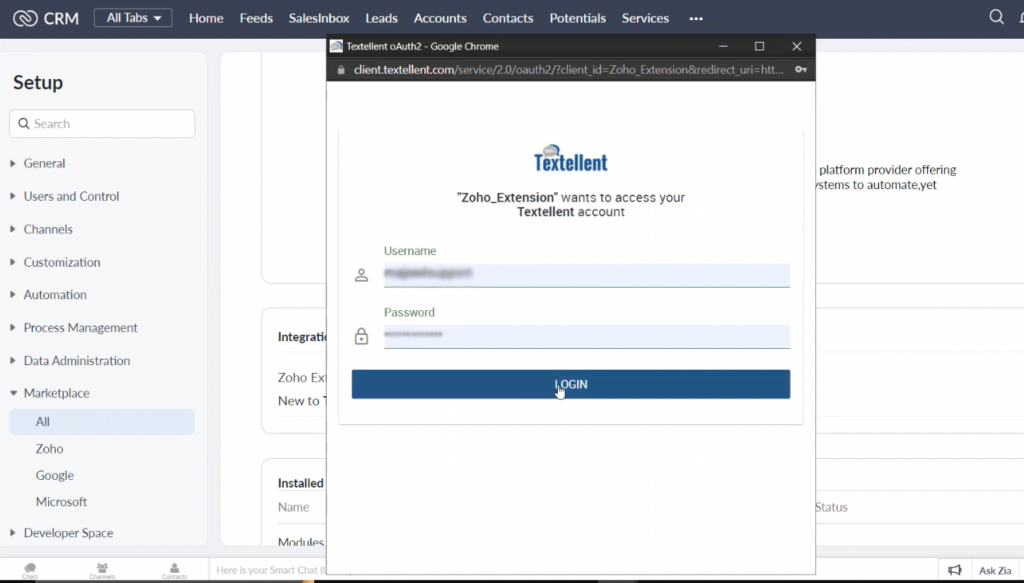Click the Textellent logo in login popup
Viewport: 1024px width, 583px height.
coord(571,158)
